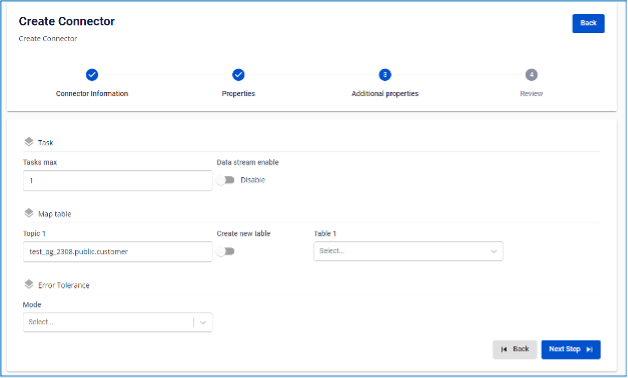Toggle the Data stream enable switch
The height and width of the screenshot is (378, 628).
click(225, 180)
